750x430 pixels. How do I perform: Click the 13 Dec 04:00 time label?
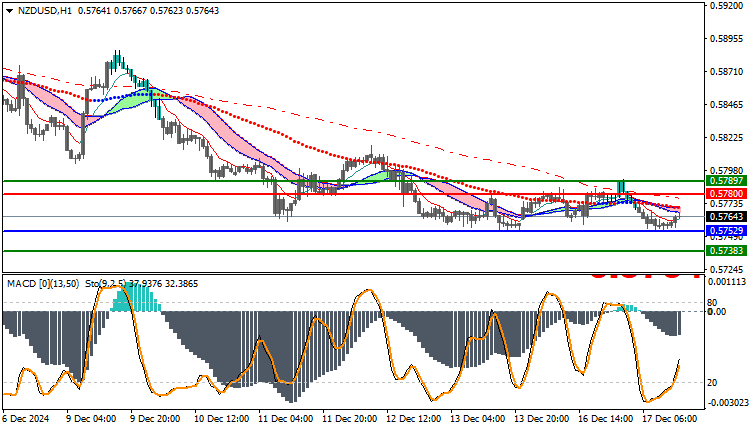point(478,419)
